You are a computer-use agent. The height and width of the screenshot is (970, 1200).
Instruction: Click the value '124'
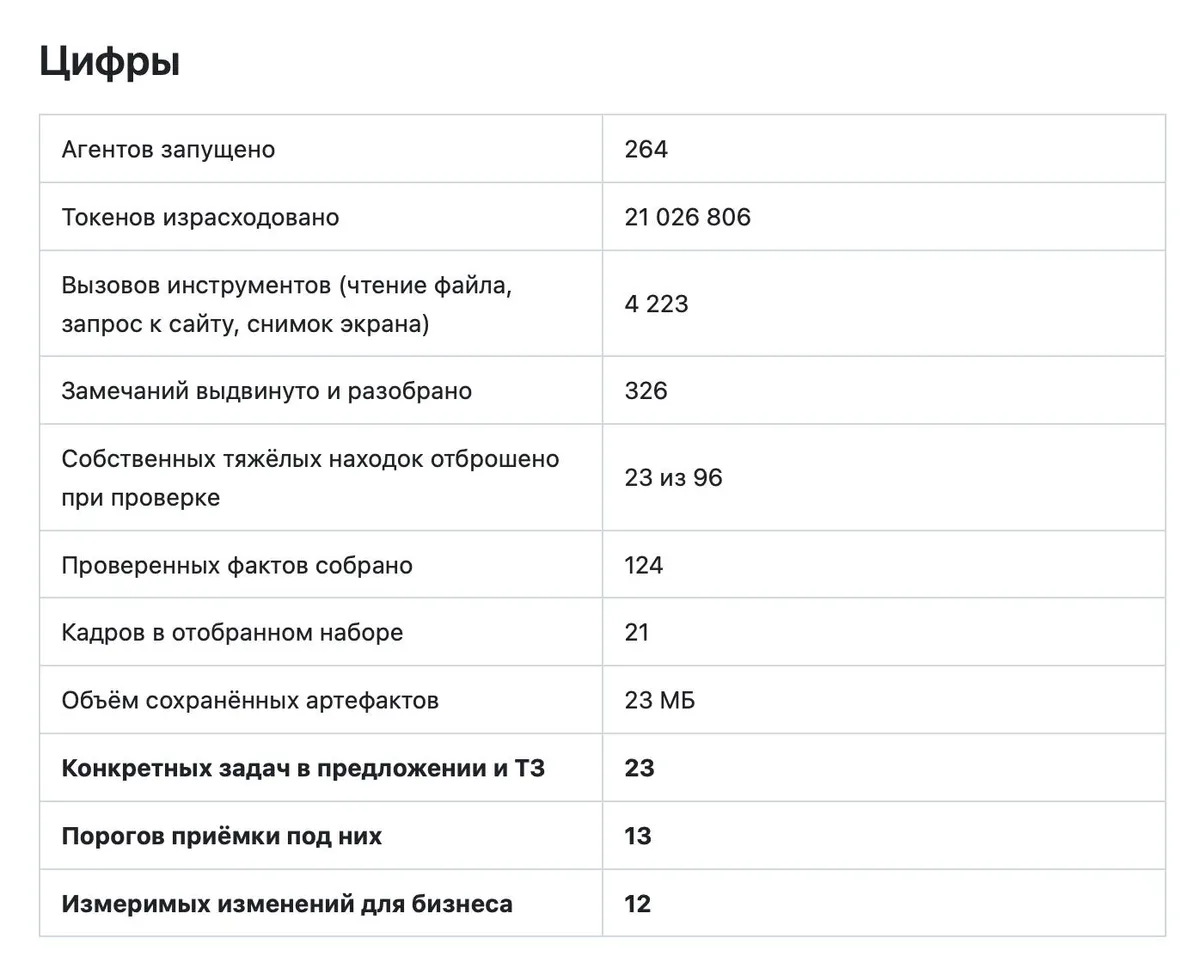pos(644,565)
